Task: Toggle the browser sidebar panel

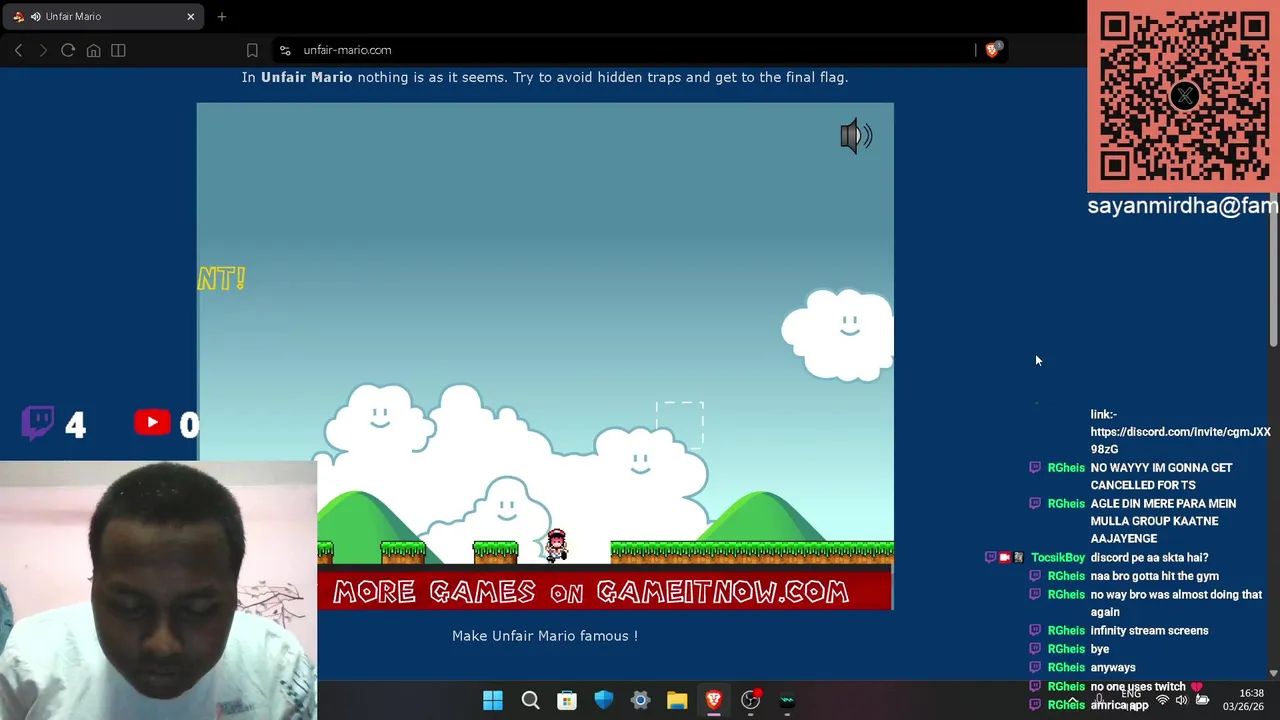Action: [118, 50]
